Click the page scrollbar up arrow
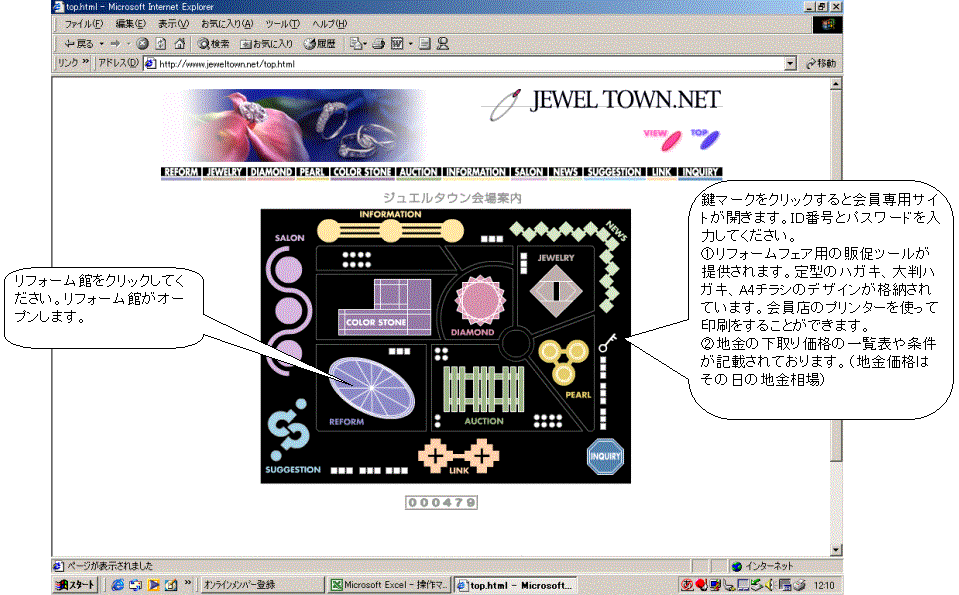The height and width of the screenshot is (595, 959). click(836, 83)
